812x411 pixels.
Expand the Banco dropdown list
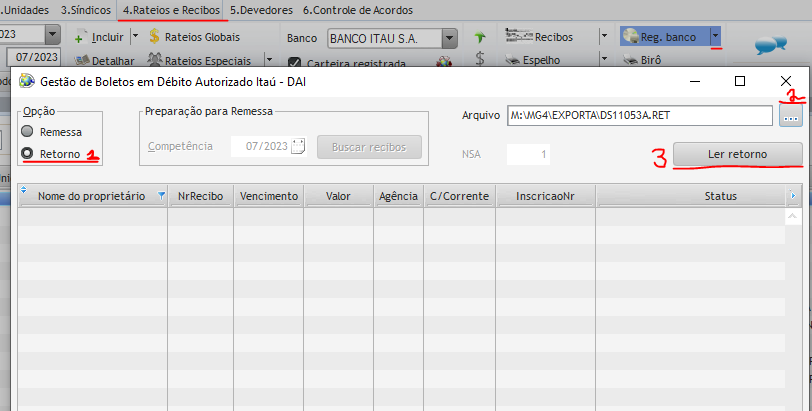[450, 38]
